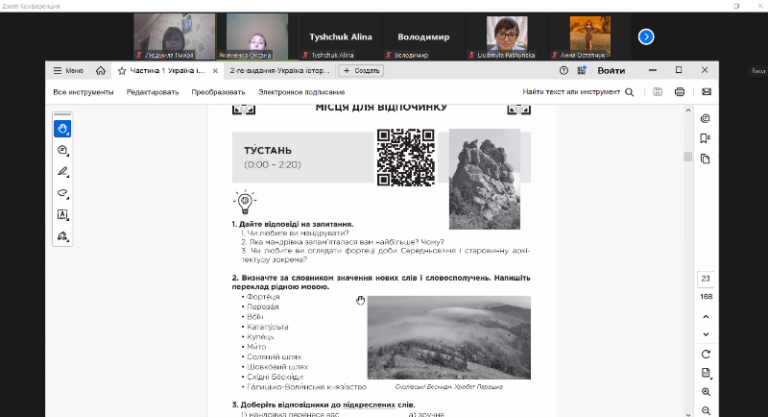Open the Bookmarks panel icon

706,139
